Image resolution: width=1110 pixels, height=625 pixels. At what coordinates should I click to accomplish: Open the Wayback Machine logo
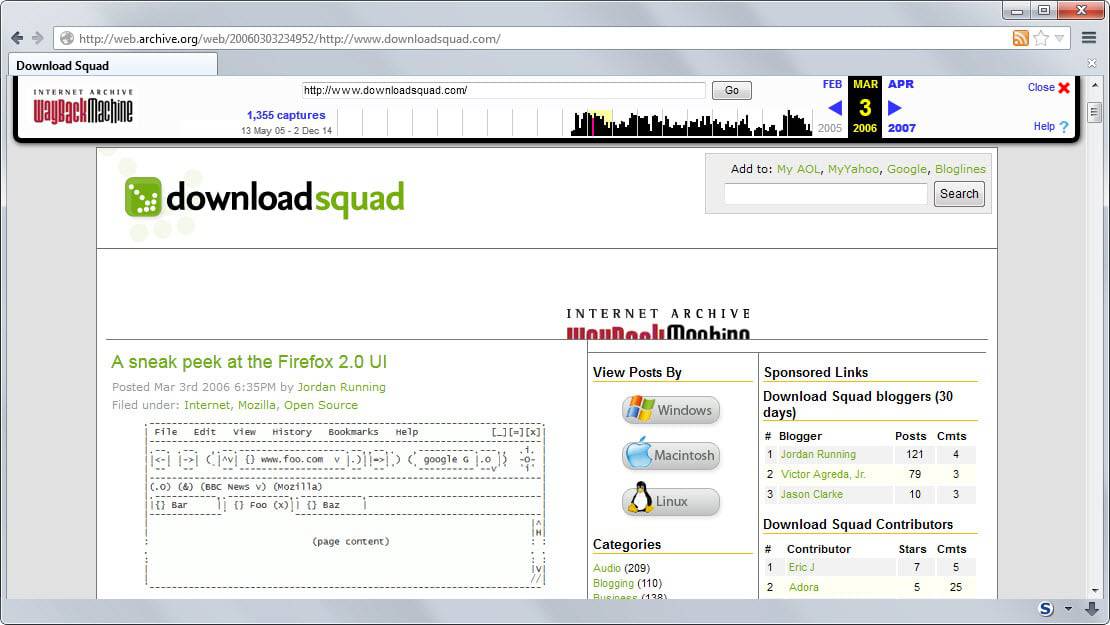pos(83,106)
